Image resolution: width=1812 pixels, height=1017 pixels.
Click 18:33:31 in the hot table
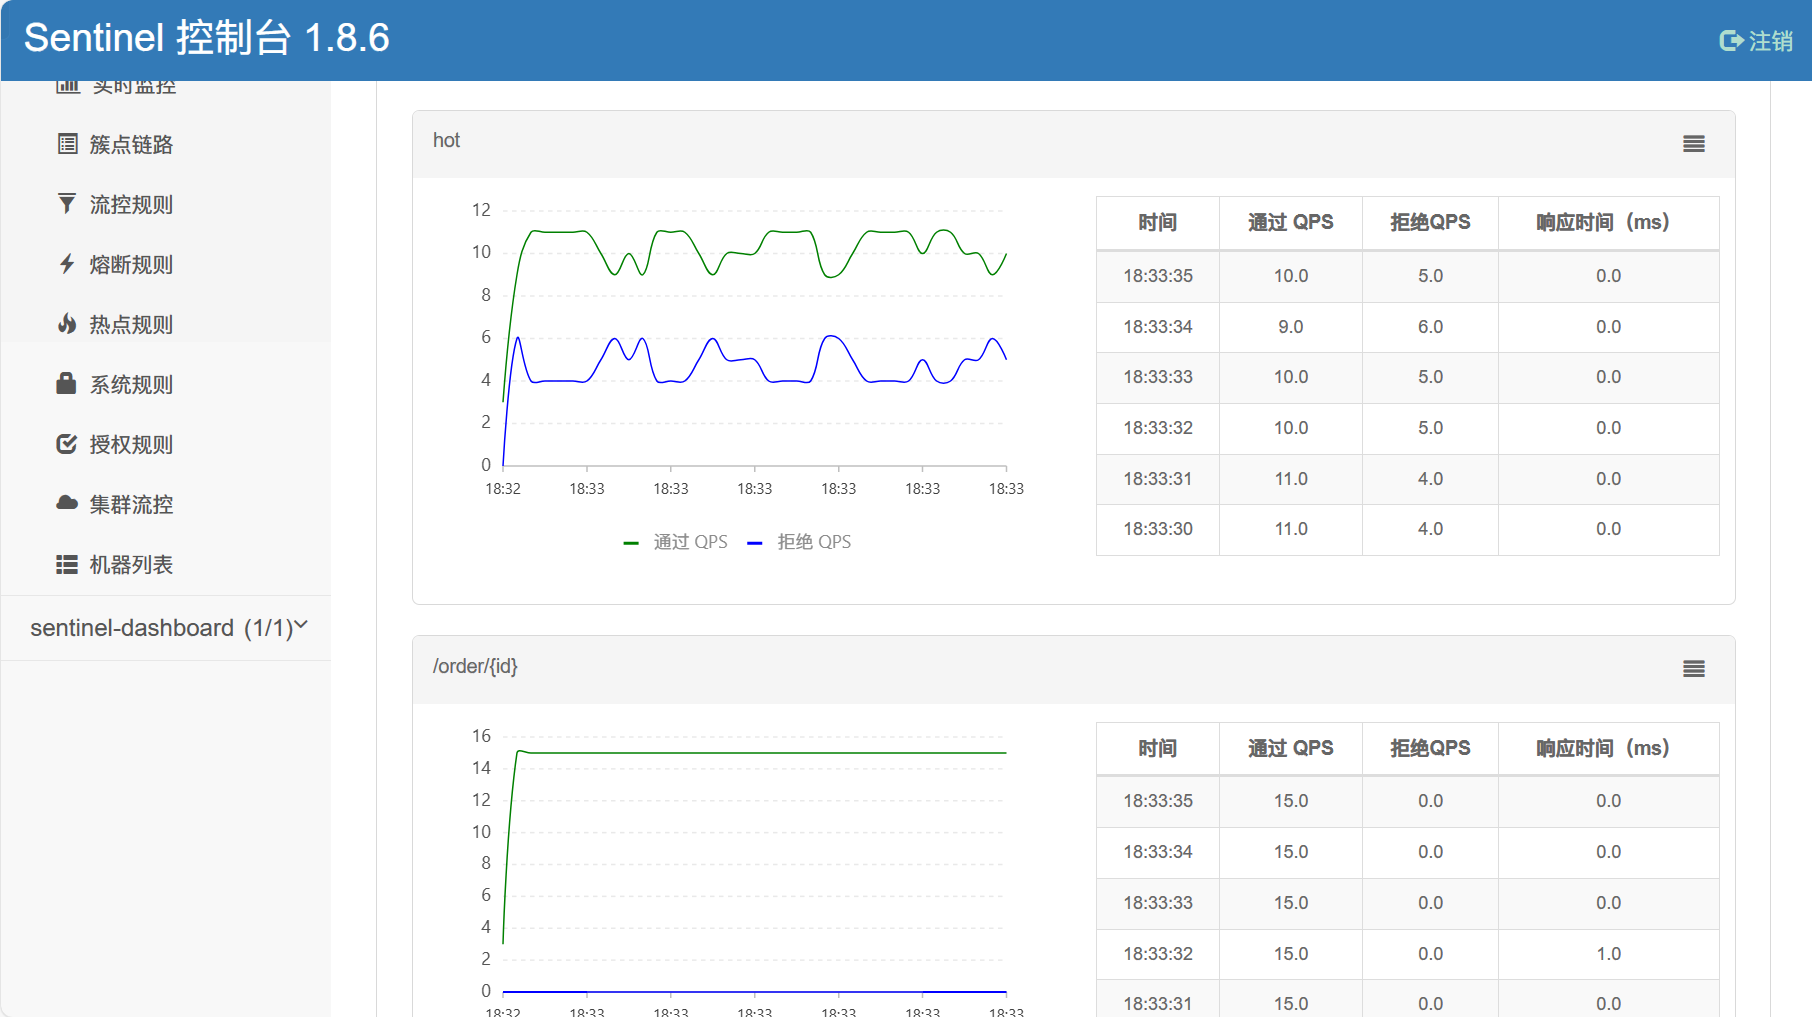[1158, 479]
